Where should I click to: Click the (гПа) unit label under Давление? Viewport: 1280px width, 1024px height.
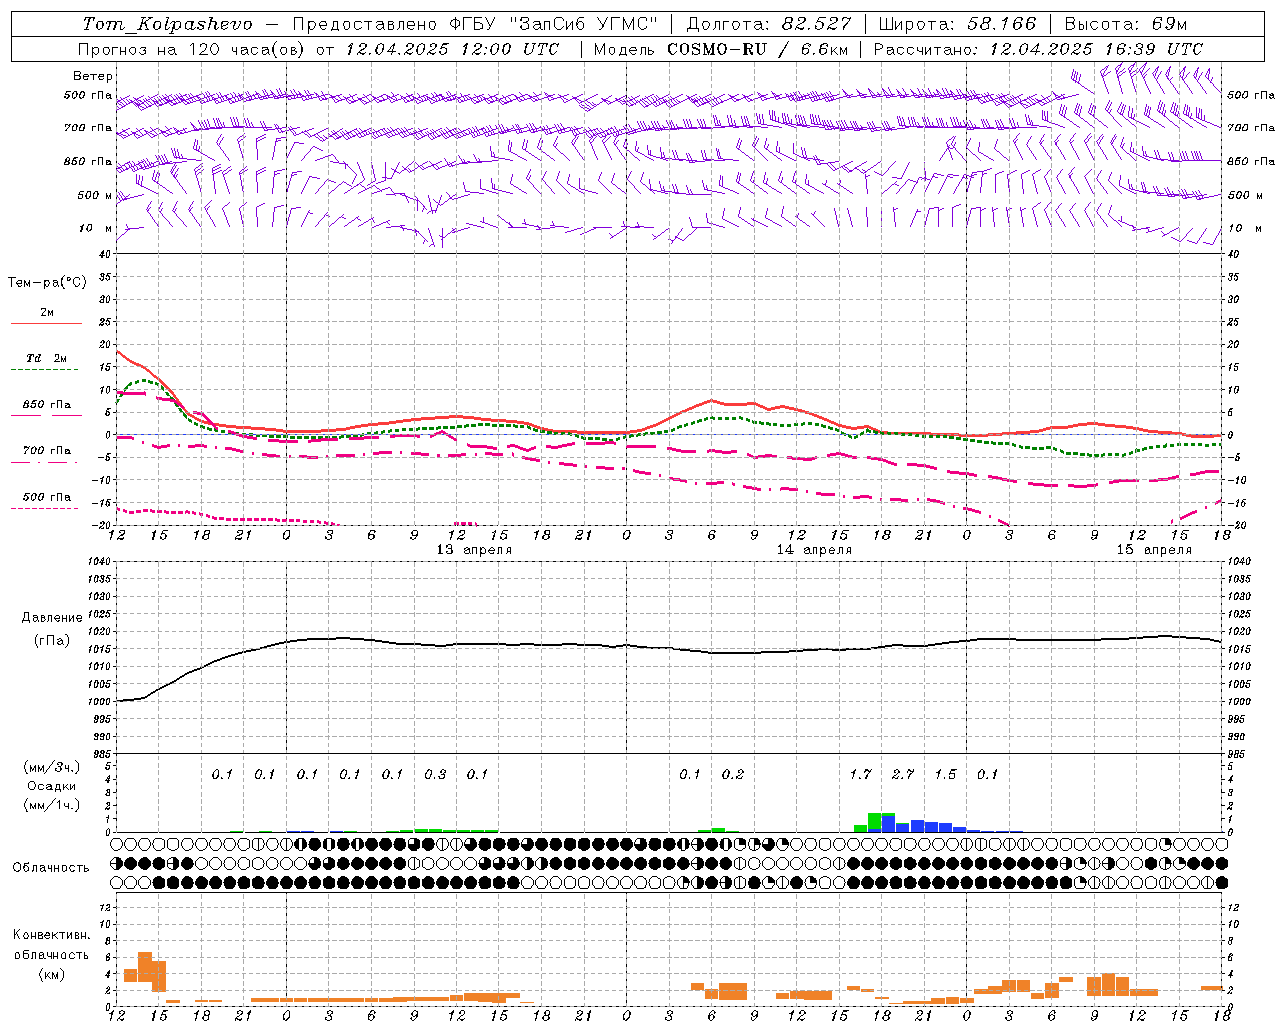51,640
